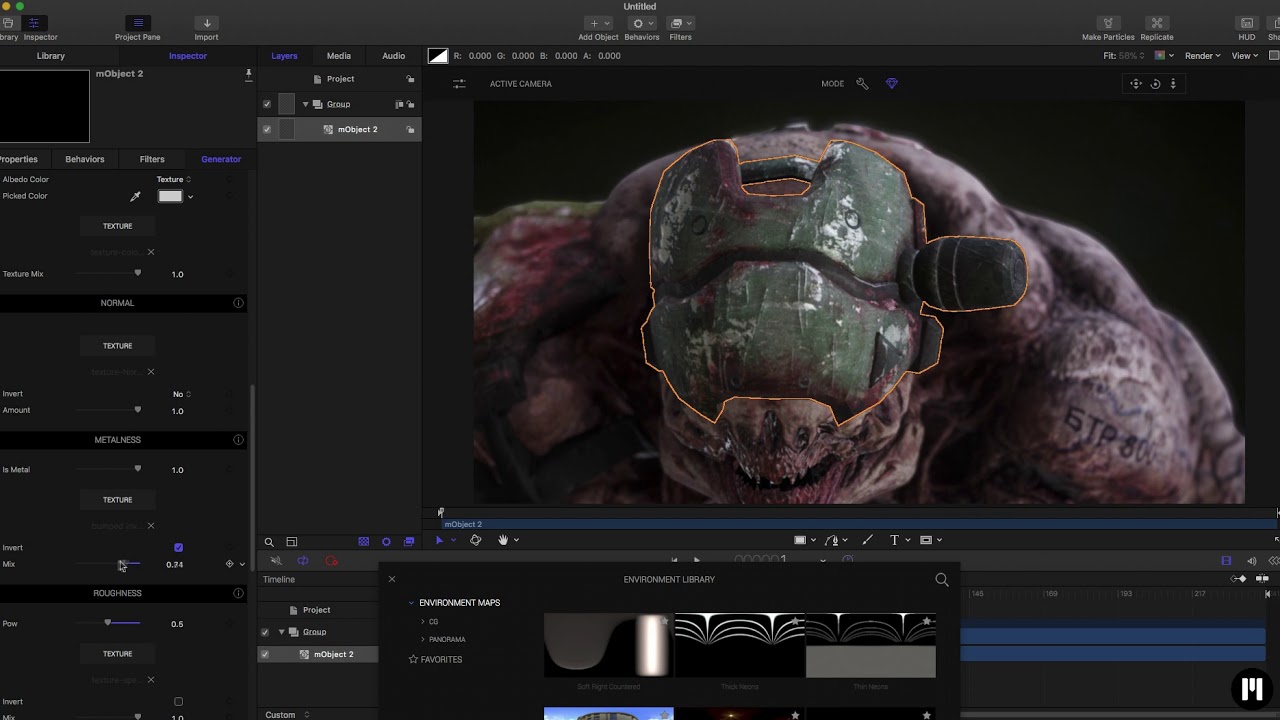Open the Behaviors inspector tab
Image resolution: width=1280 pixels, height=720 pixels.
point(85,159)
